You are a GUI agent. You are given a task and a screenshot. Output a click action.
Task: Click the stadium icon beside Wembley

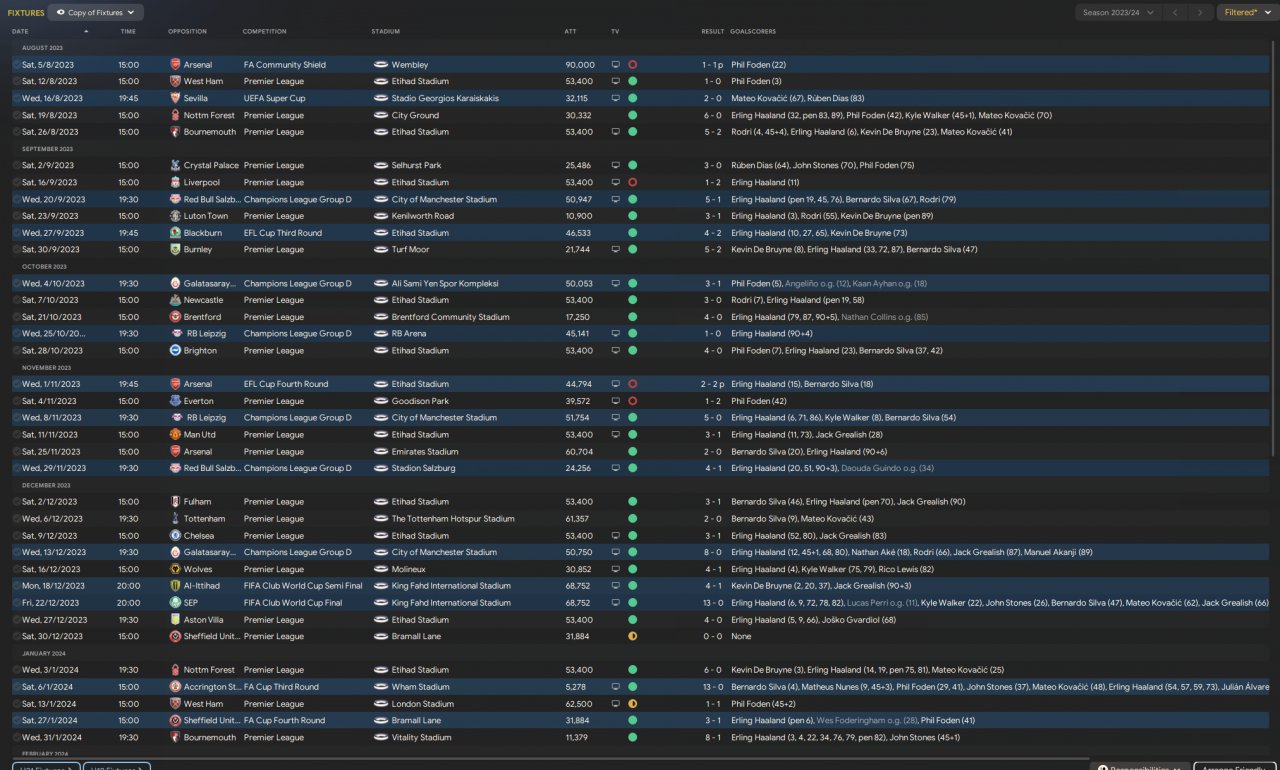(381, 65)
